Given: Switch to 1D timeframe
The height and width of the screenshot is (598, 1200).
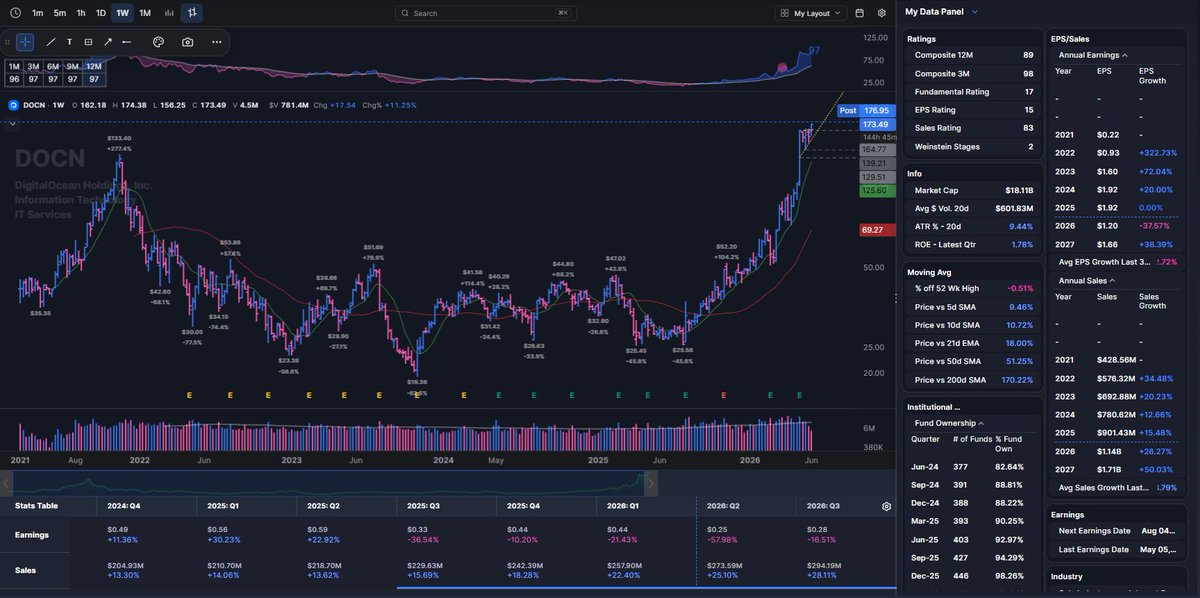Looking at the screenshot, I should pos(101,13).
